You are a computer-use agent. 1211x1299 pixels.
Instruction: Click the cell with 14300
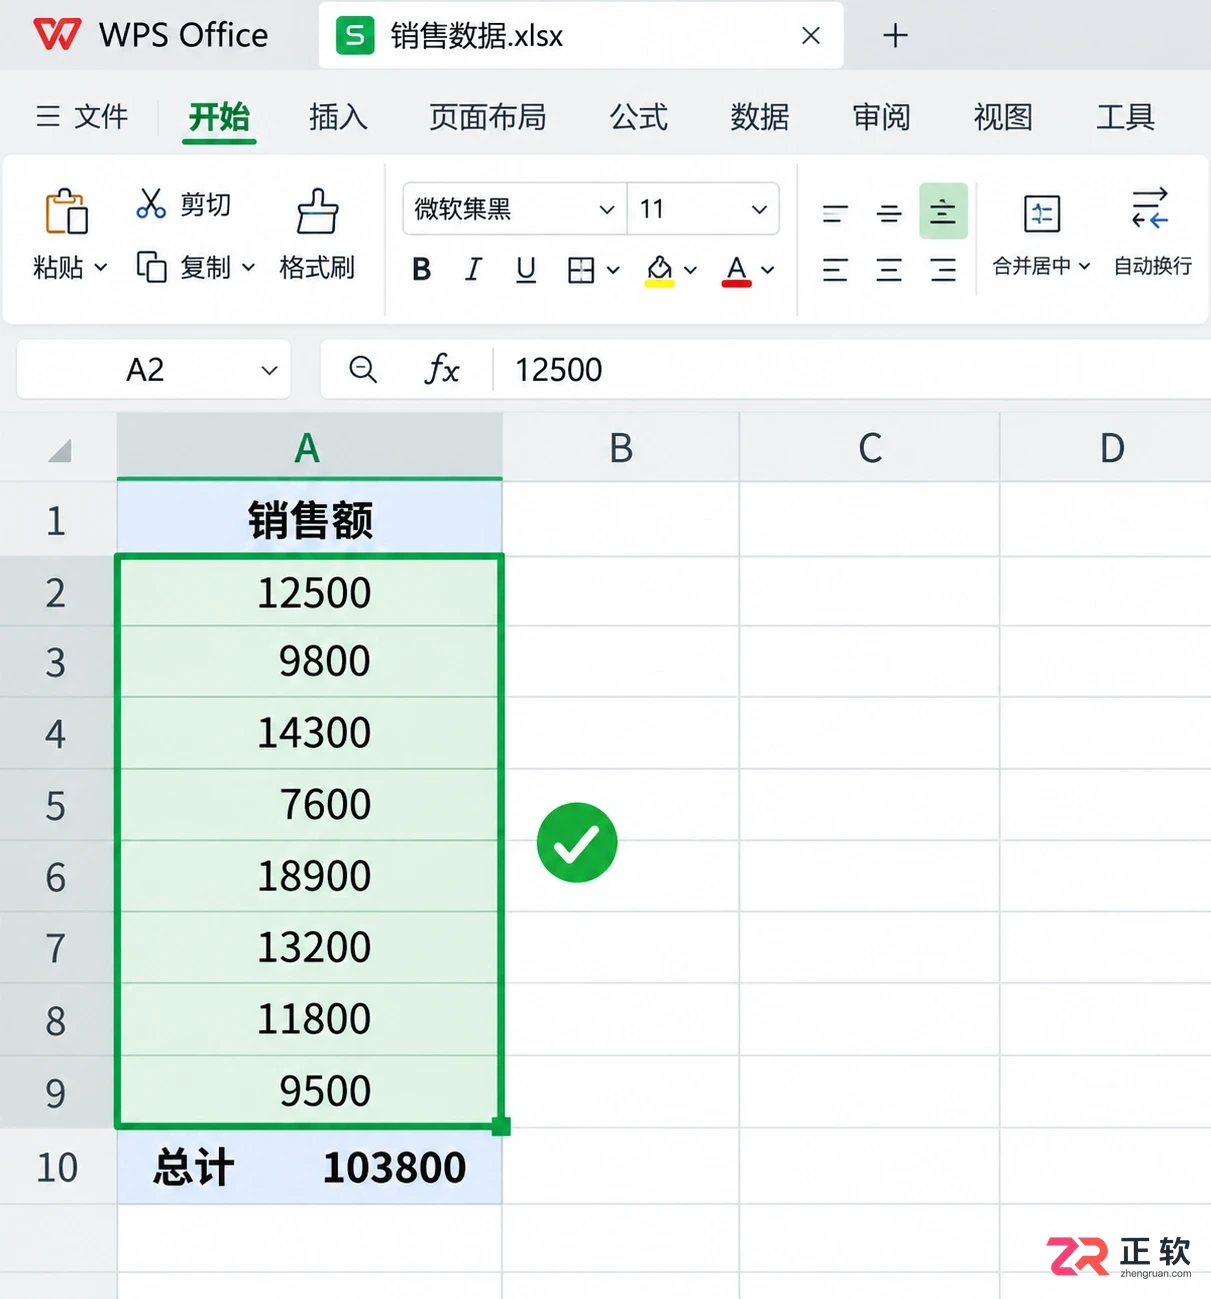310,733
